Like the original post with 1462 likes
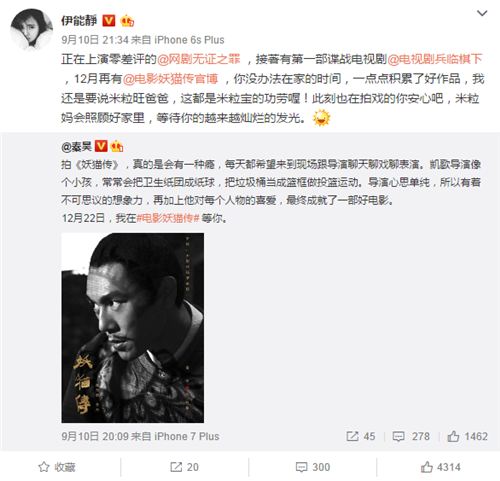Viewport: 500px width, 481px height. point(467,436)
